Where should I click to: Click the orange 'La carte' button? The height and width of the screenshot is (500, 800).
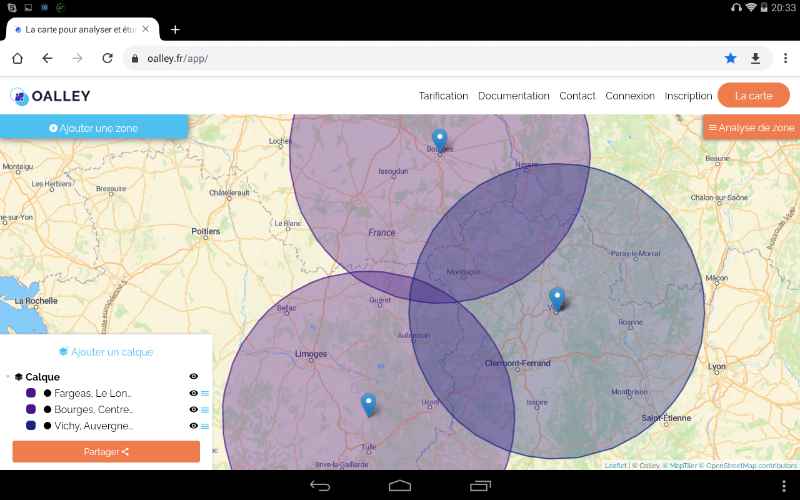[754, 95]
